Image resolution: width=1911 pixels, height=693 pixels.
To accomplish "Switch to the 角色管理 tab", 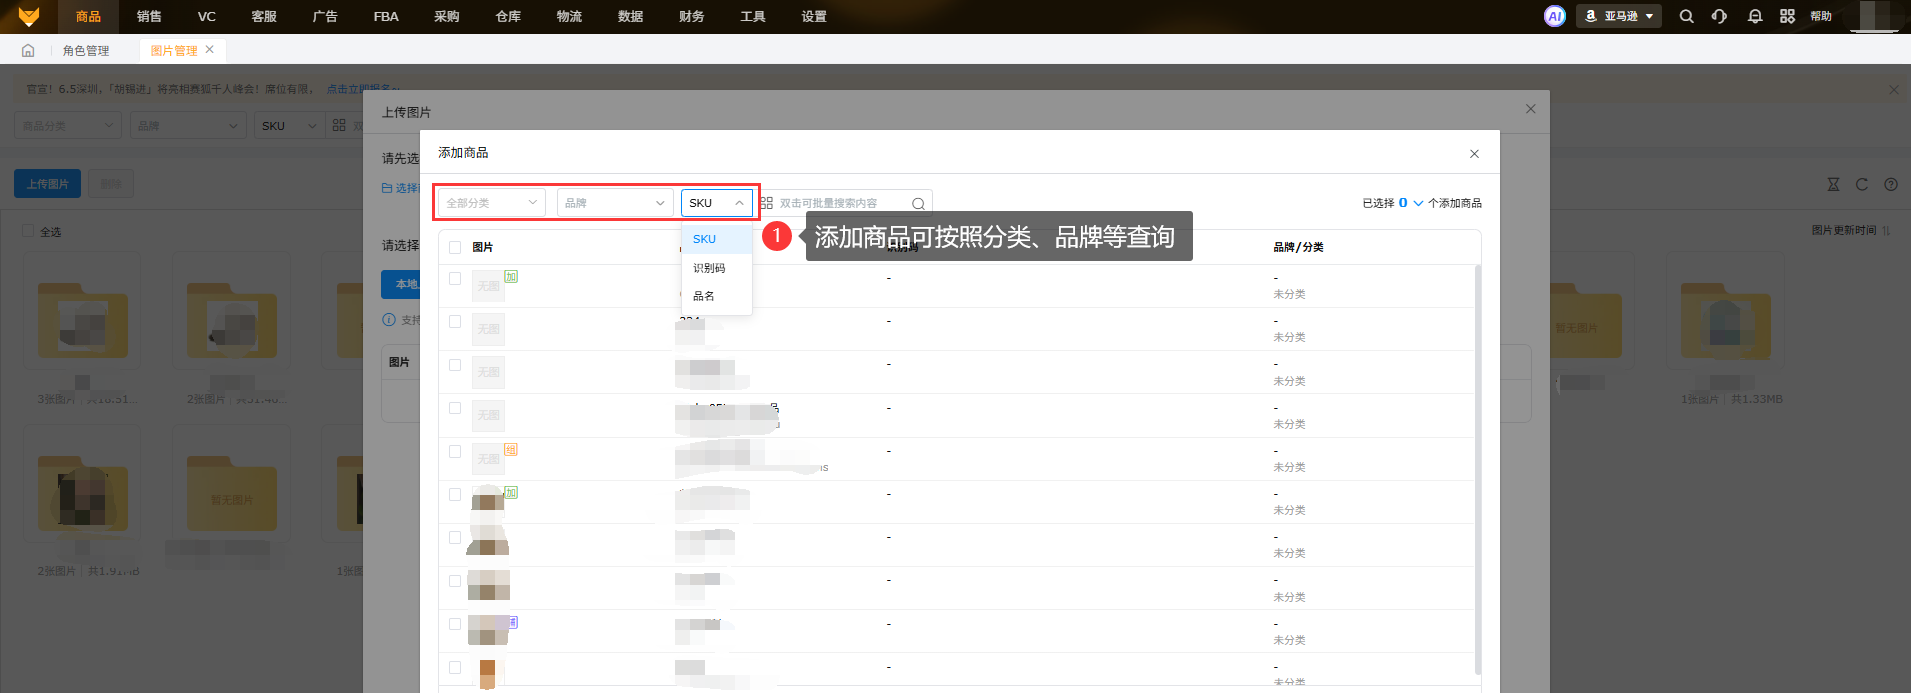I will (x=86, y=50).
